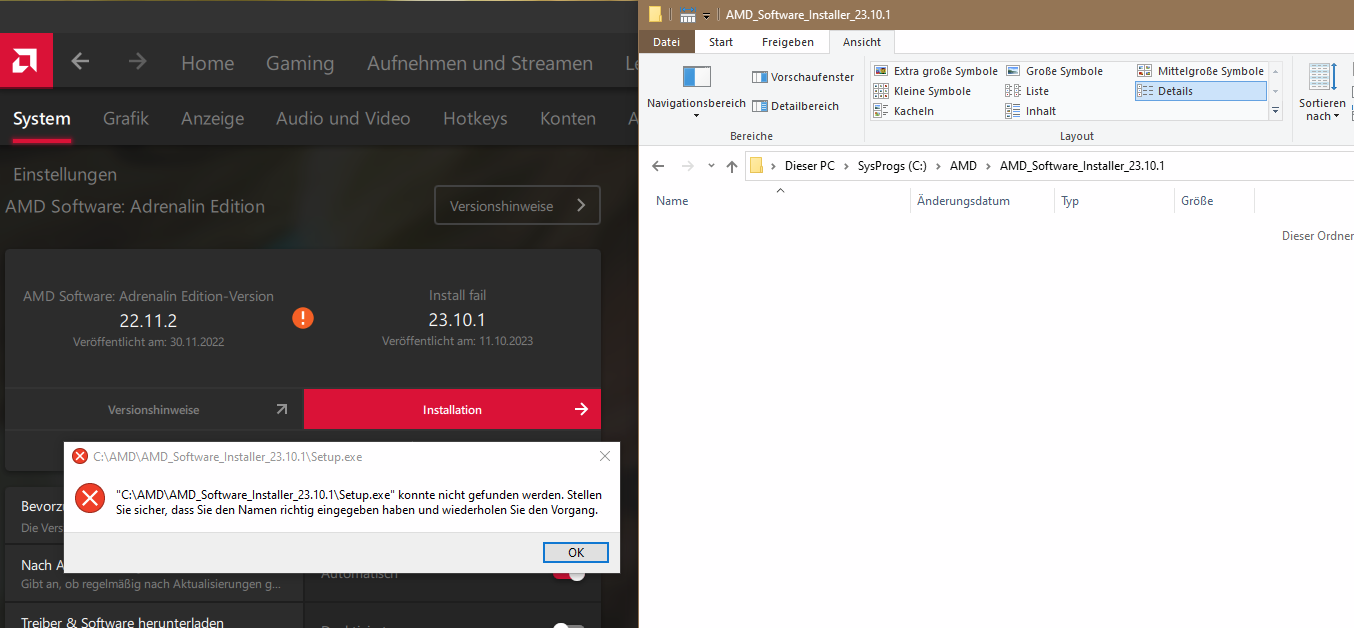Go up one folder level in Explorer
The width and height of the screenshot is (1354, 628).
click(732, 166)
